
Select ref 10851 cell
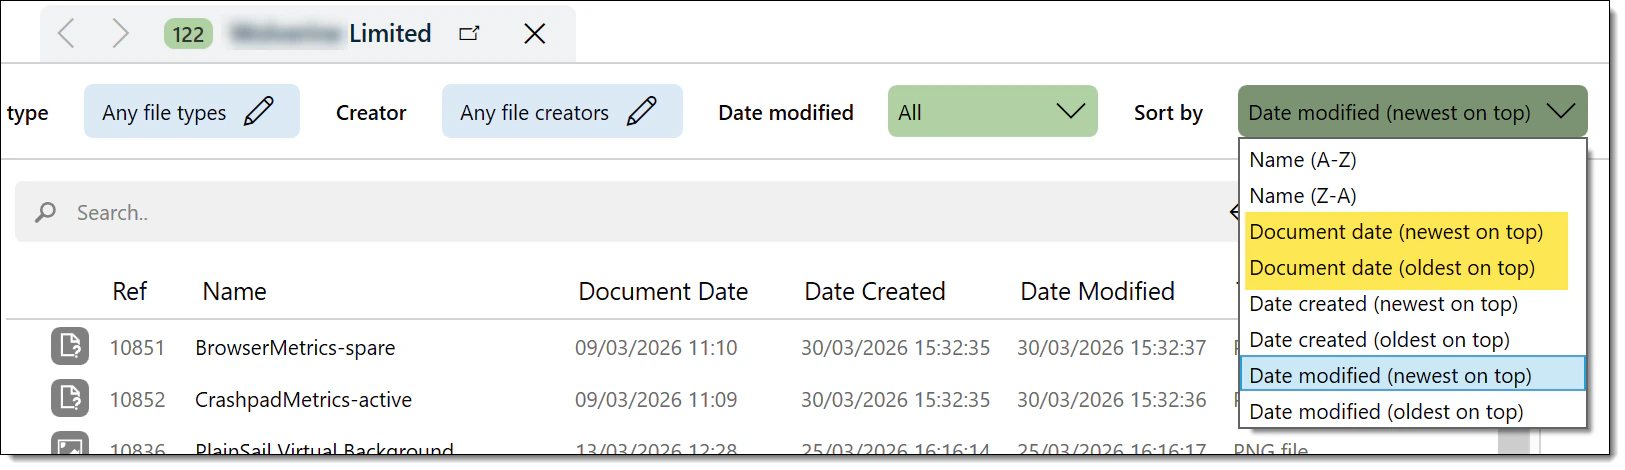coord(137,347)
